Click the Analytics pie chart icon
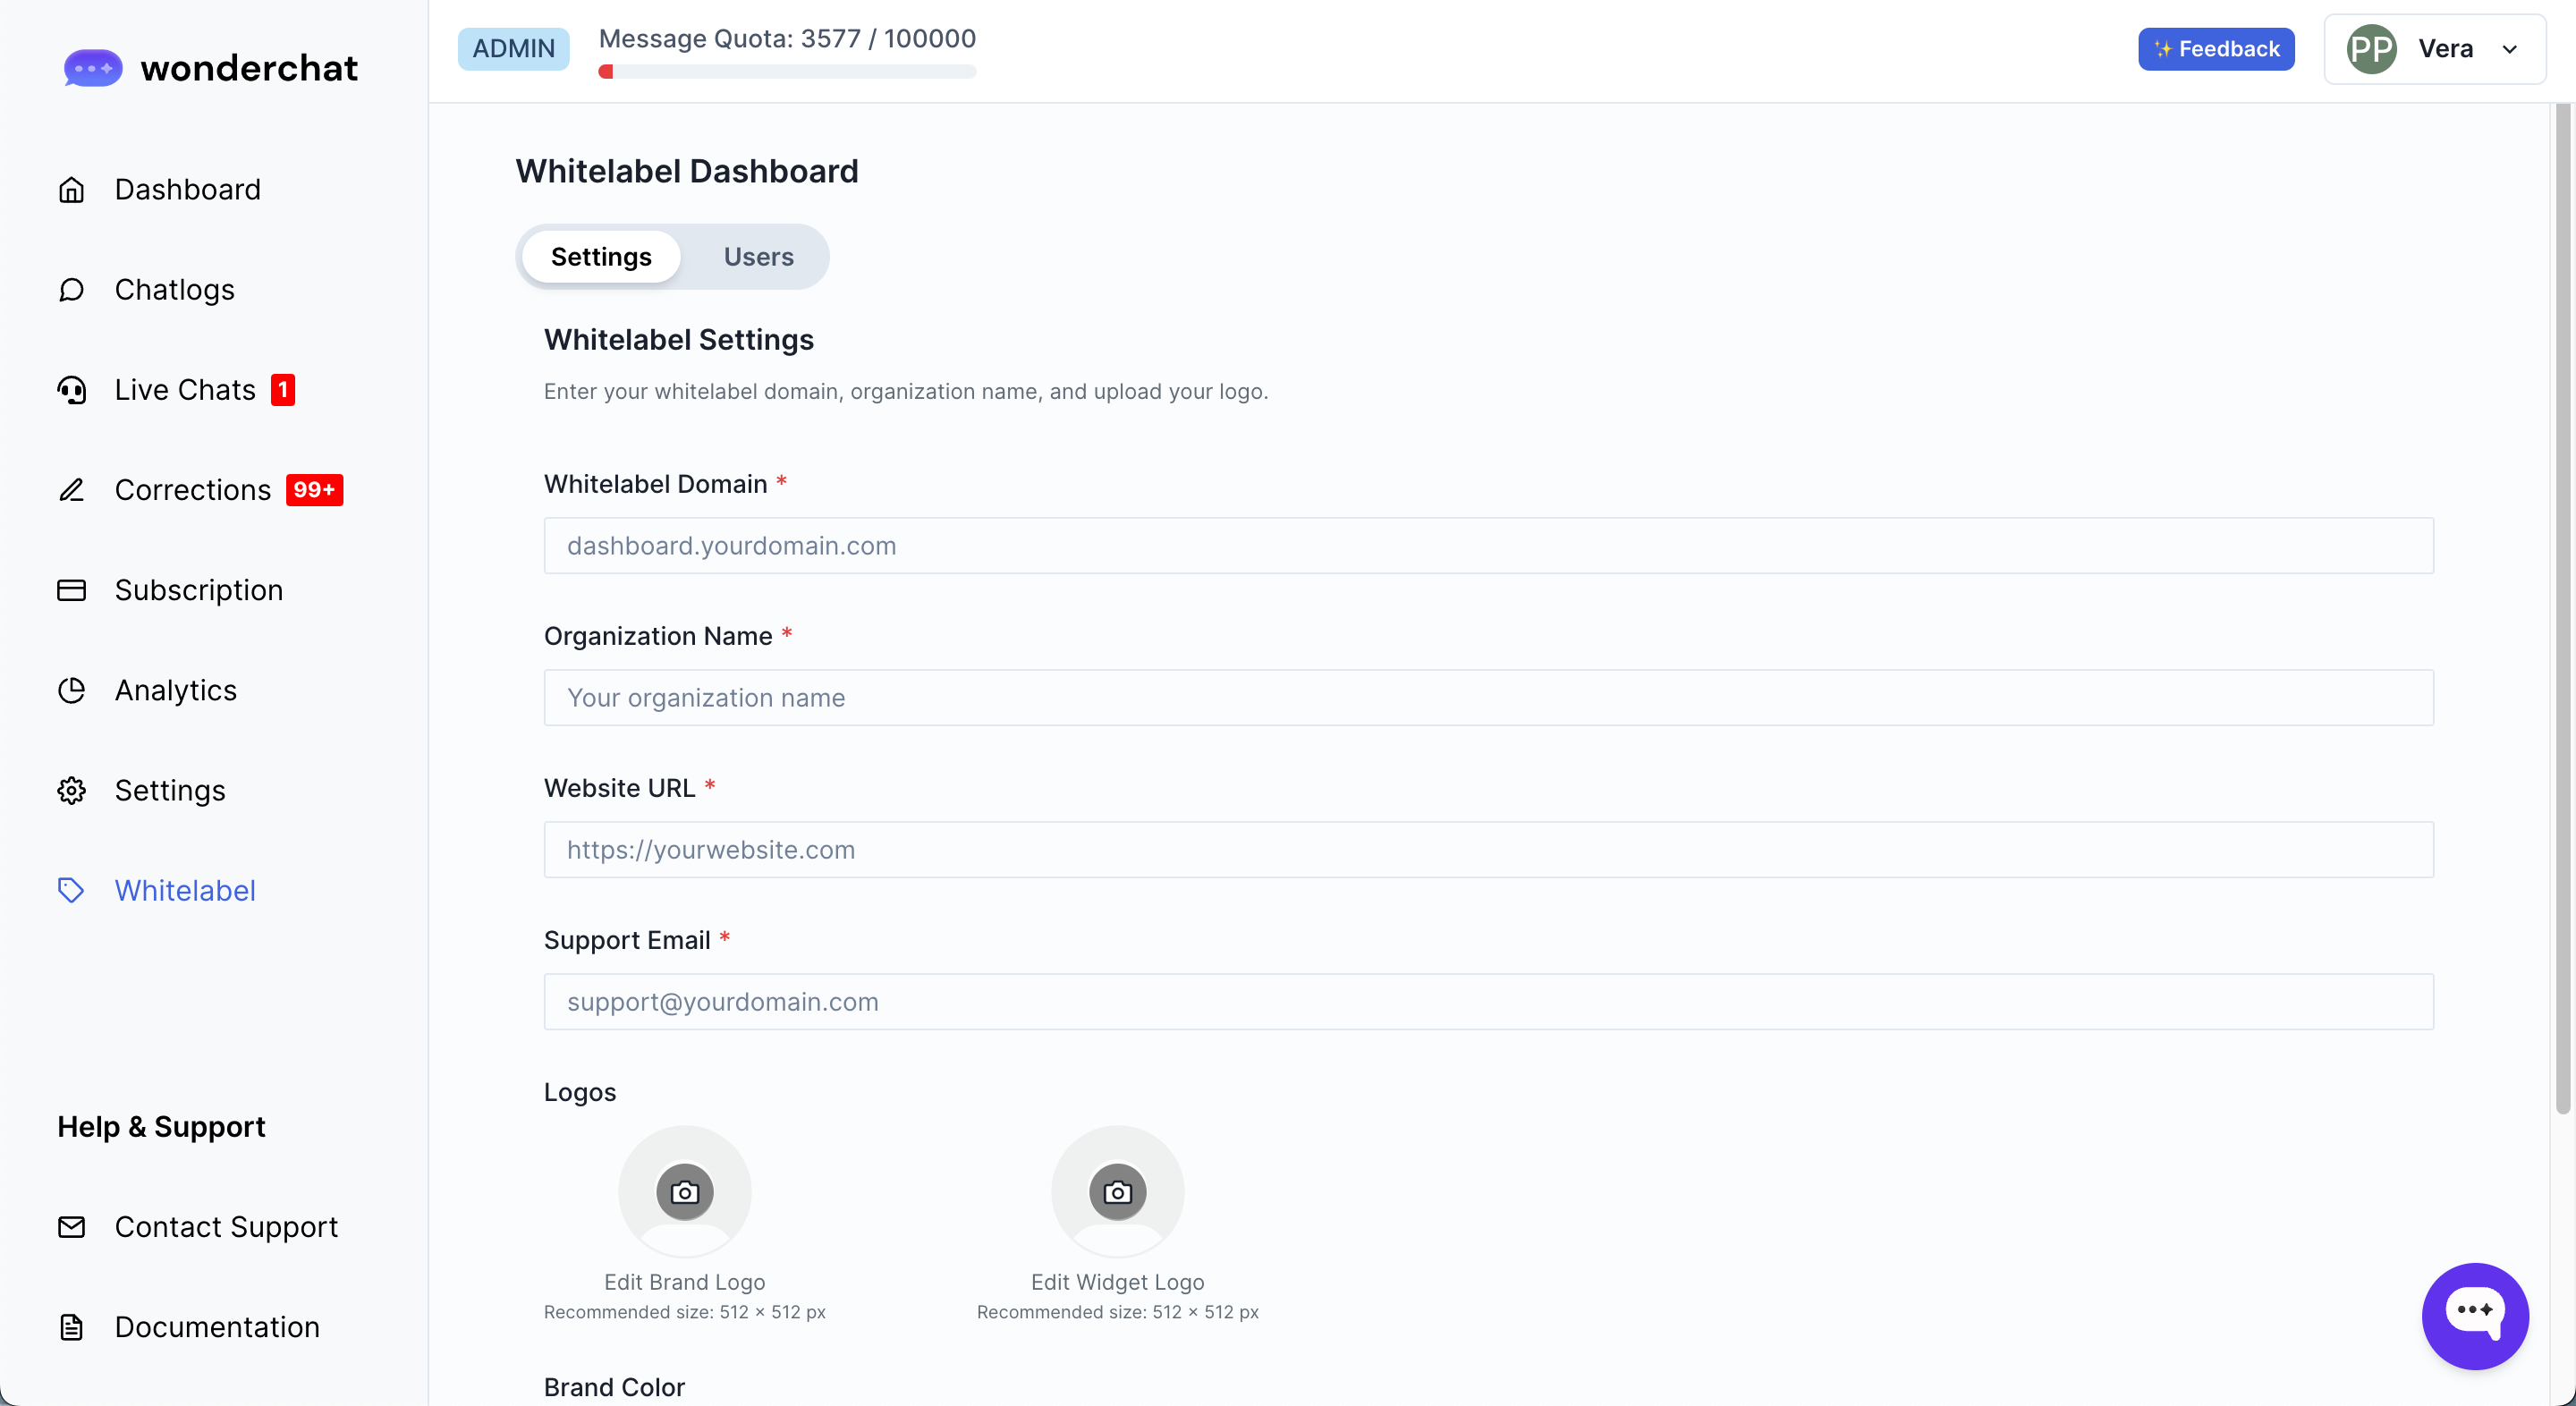 [71, 690]
